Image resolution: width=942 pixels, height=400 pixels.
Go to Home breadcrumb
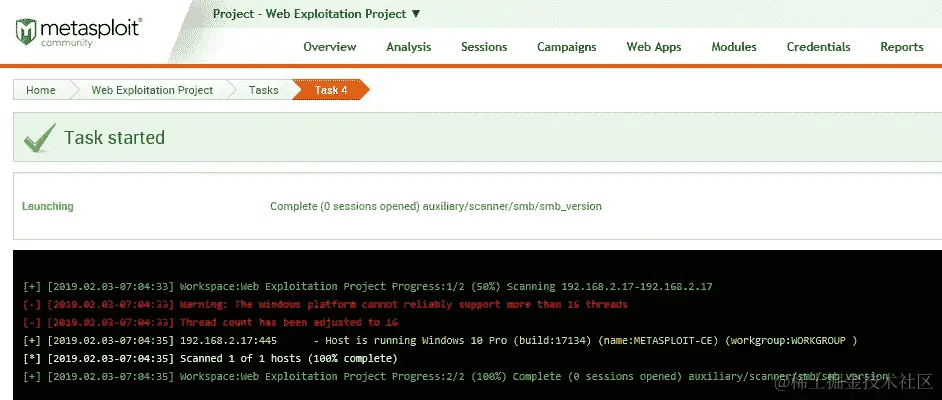pos(41,90)
